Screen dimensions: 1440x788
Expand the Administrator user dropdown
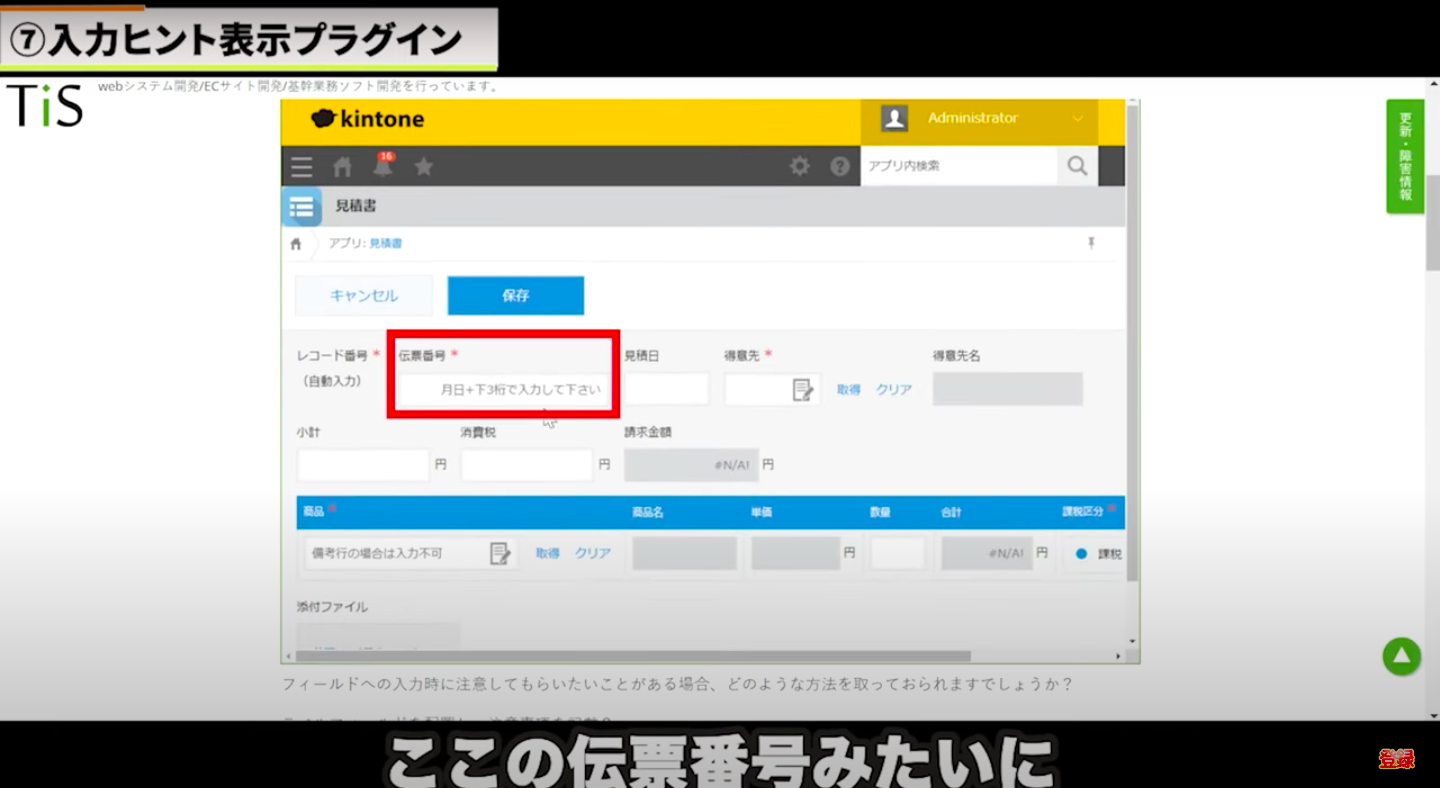pos(1077,119)
